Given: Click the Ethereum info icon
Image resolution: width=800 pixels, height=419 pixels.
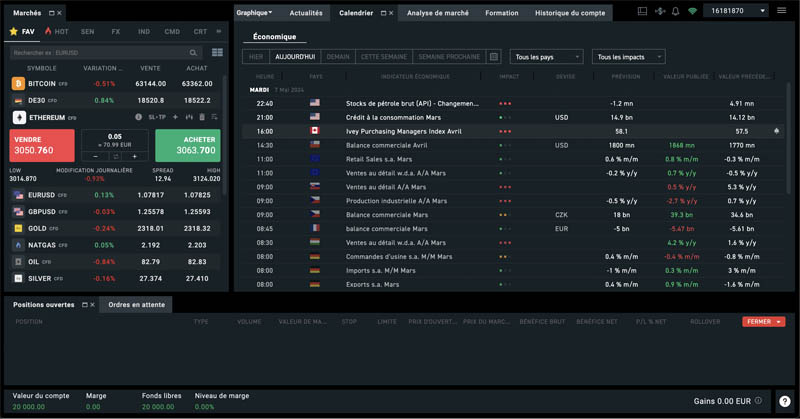Looking at the screenshot, I should 138,117.
